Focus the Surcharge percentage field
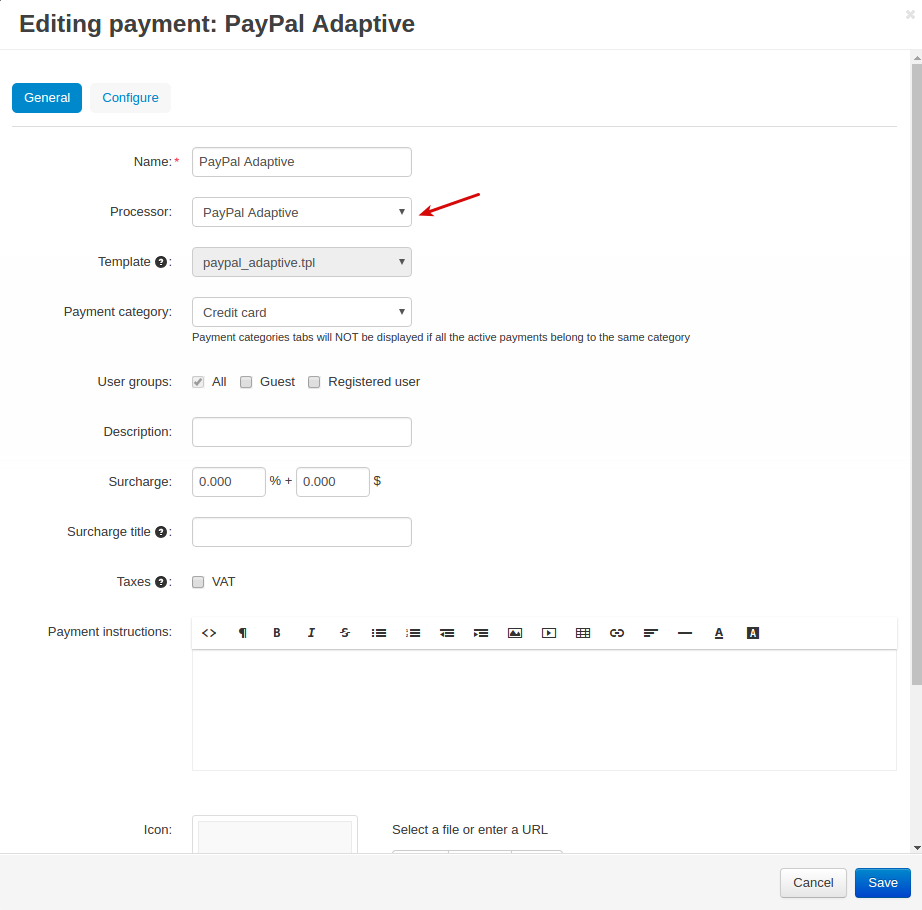The height and width of the screenshot is (910, 922). pyautogui.click(x=229, y=482)
